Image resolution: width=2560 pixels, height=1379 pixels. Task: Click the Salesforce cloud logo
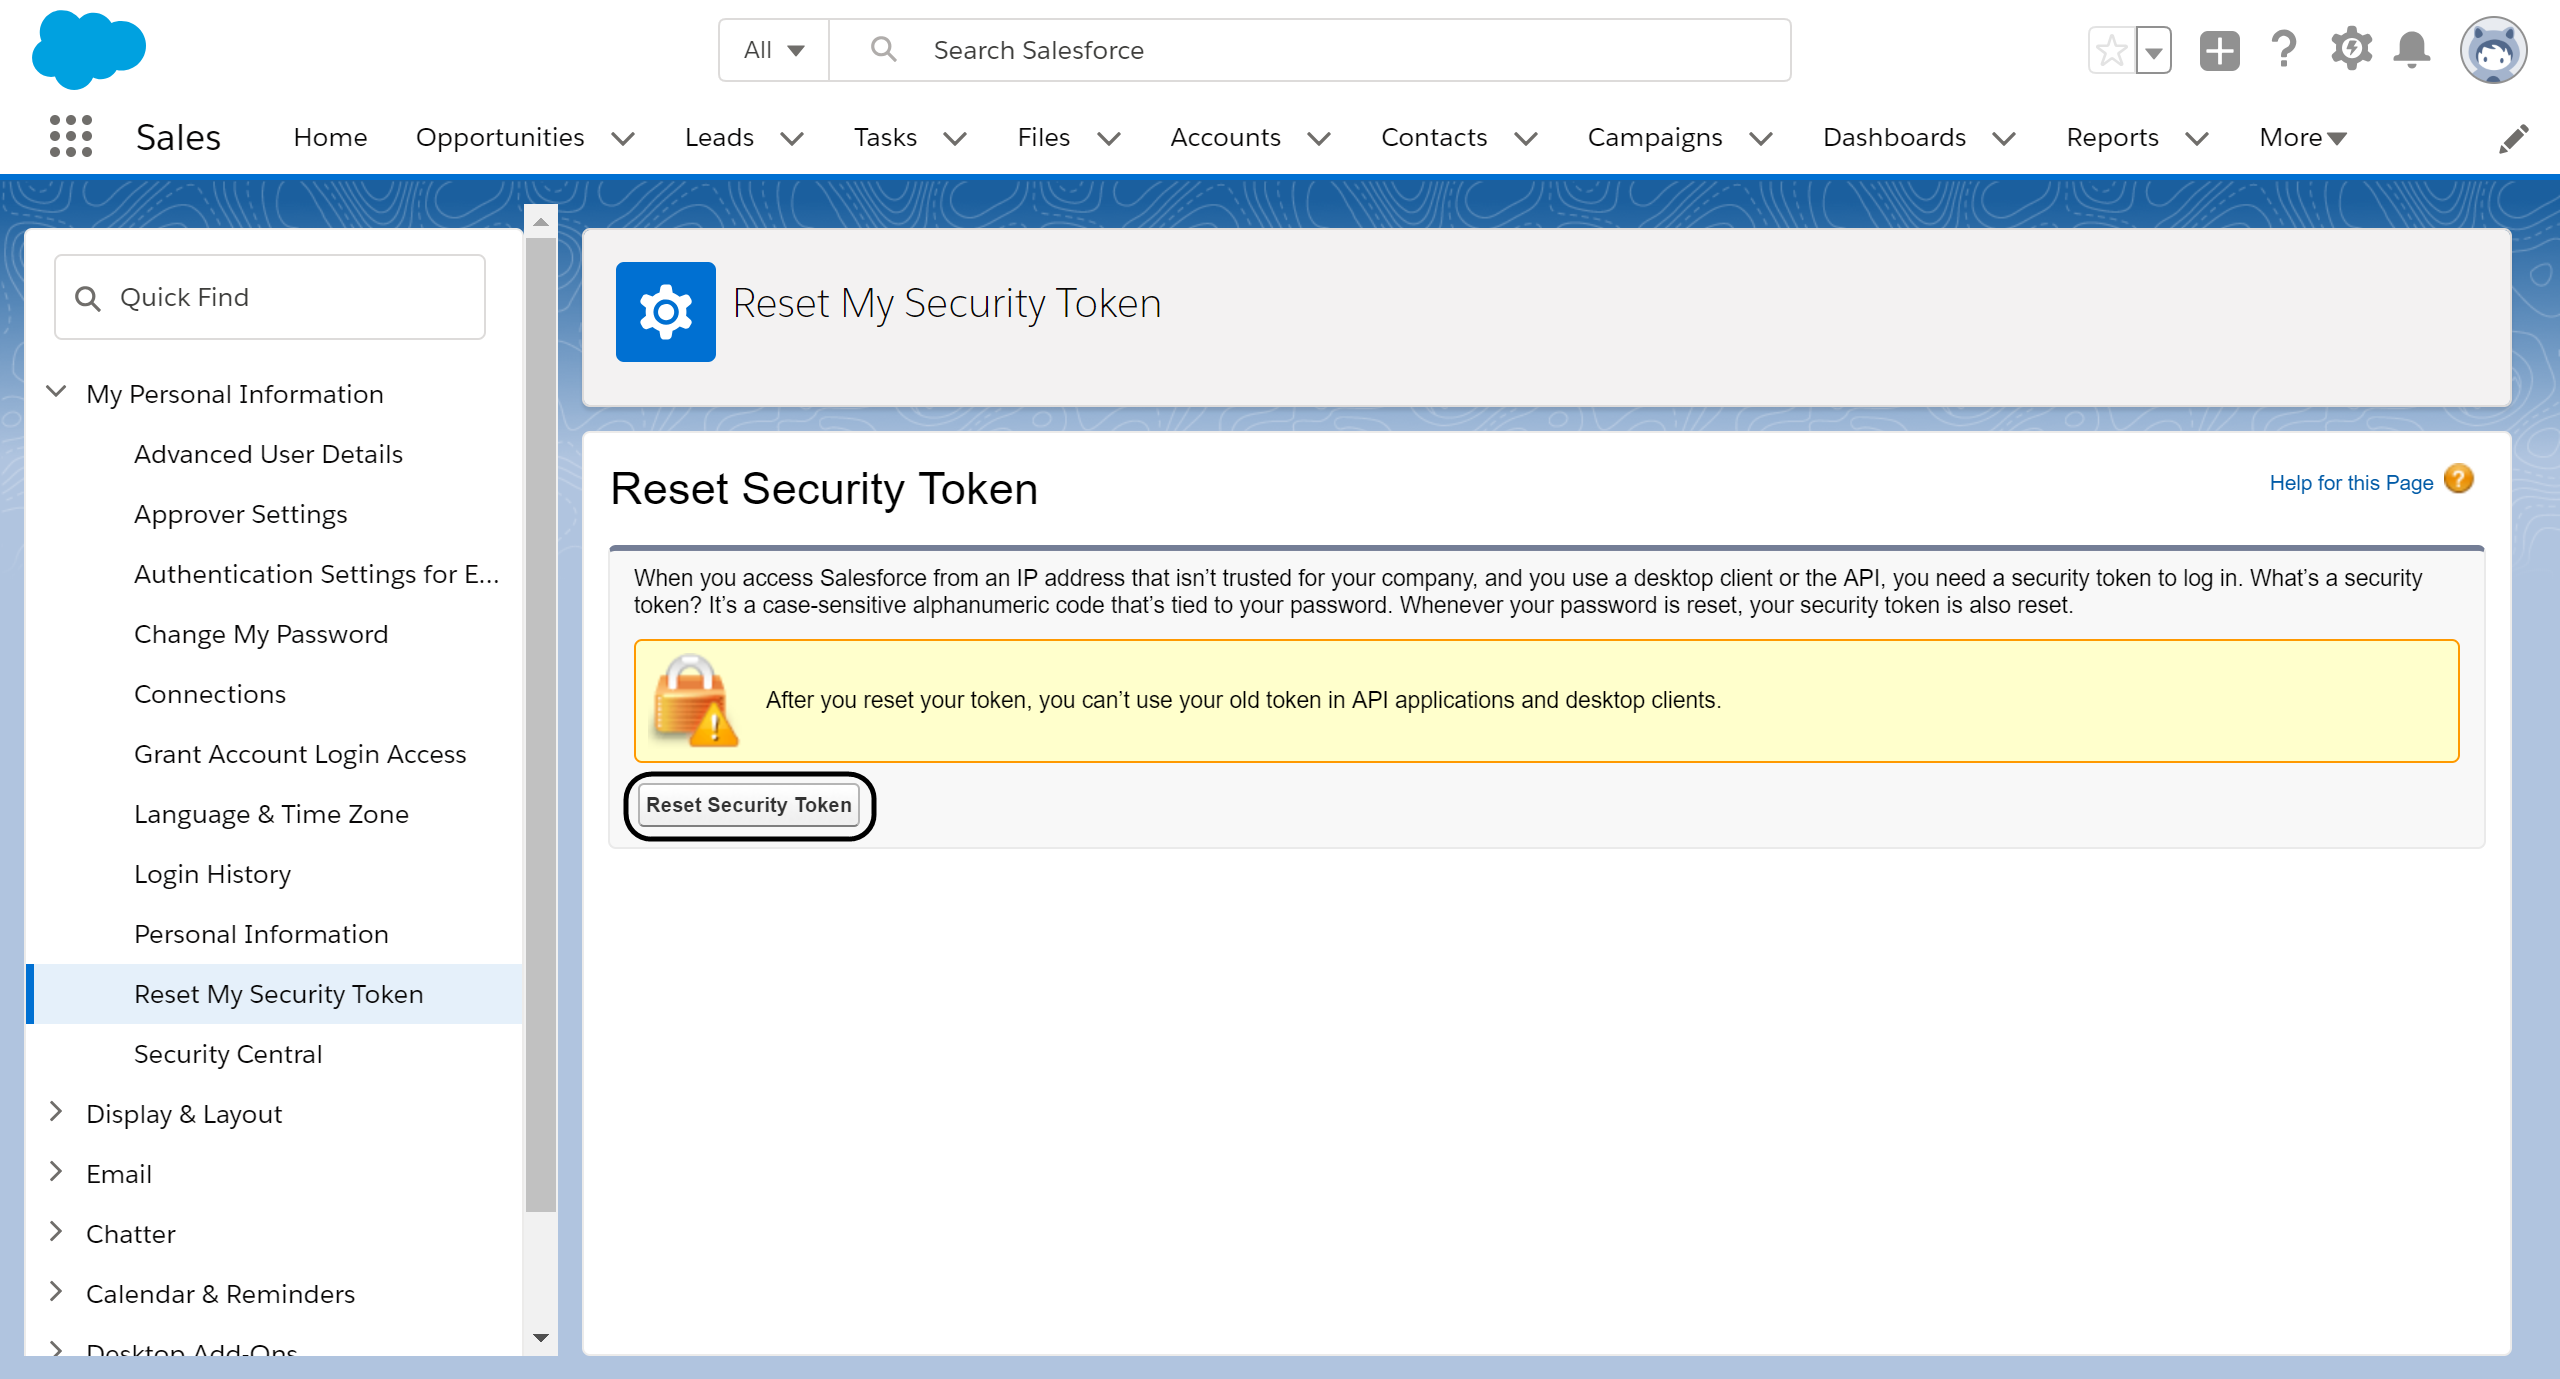click(x=89, y=49)
